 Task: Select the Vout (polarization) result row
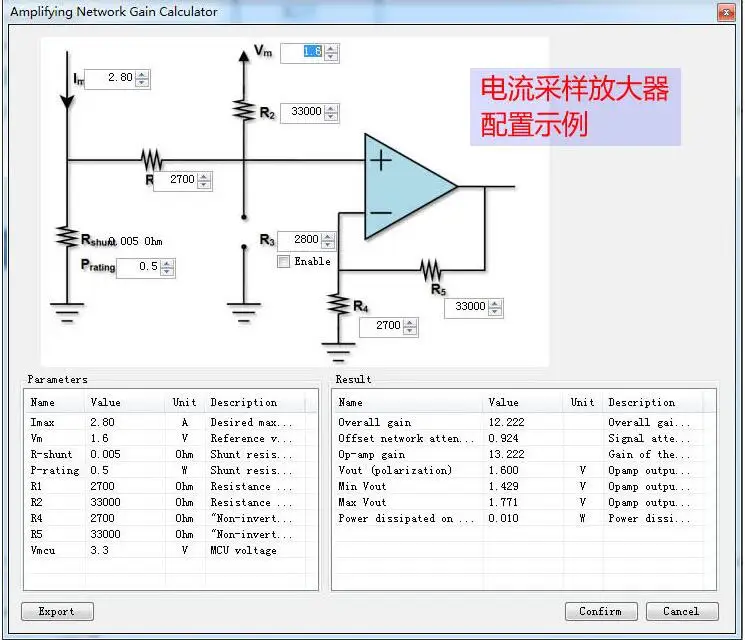524,470
